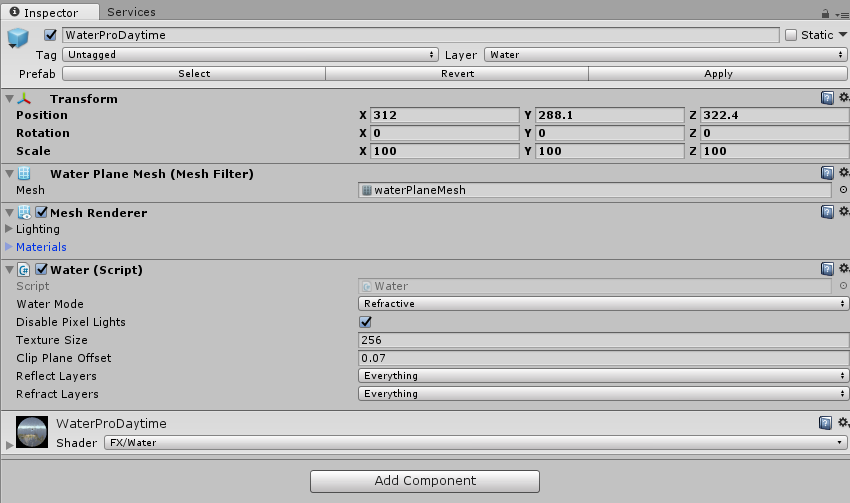Click the Rotation Y field

(x=610, y=133)
